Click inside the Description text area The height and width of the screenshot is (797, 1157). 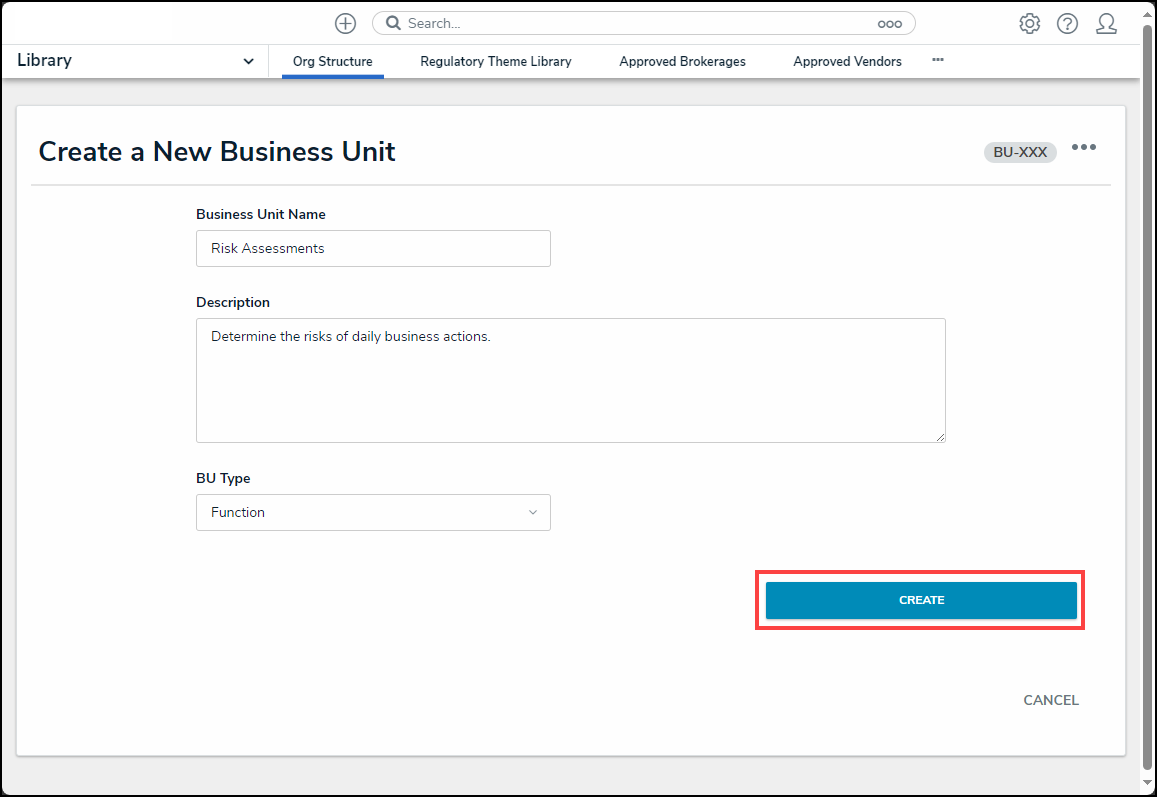570,380
